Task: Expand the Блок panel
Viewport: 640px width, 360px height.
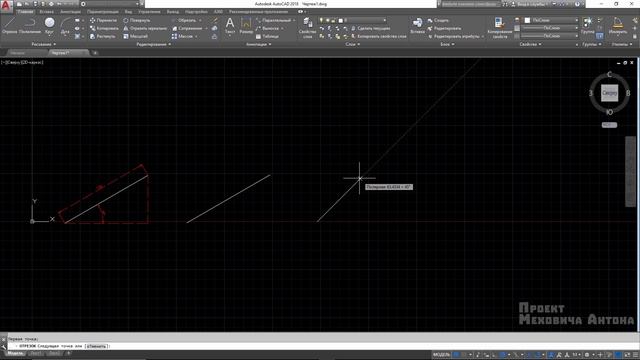Action: [x=447, y=44]
